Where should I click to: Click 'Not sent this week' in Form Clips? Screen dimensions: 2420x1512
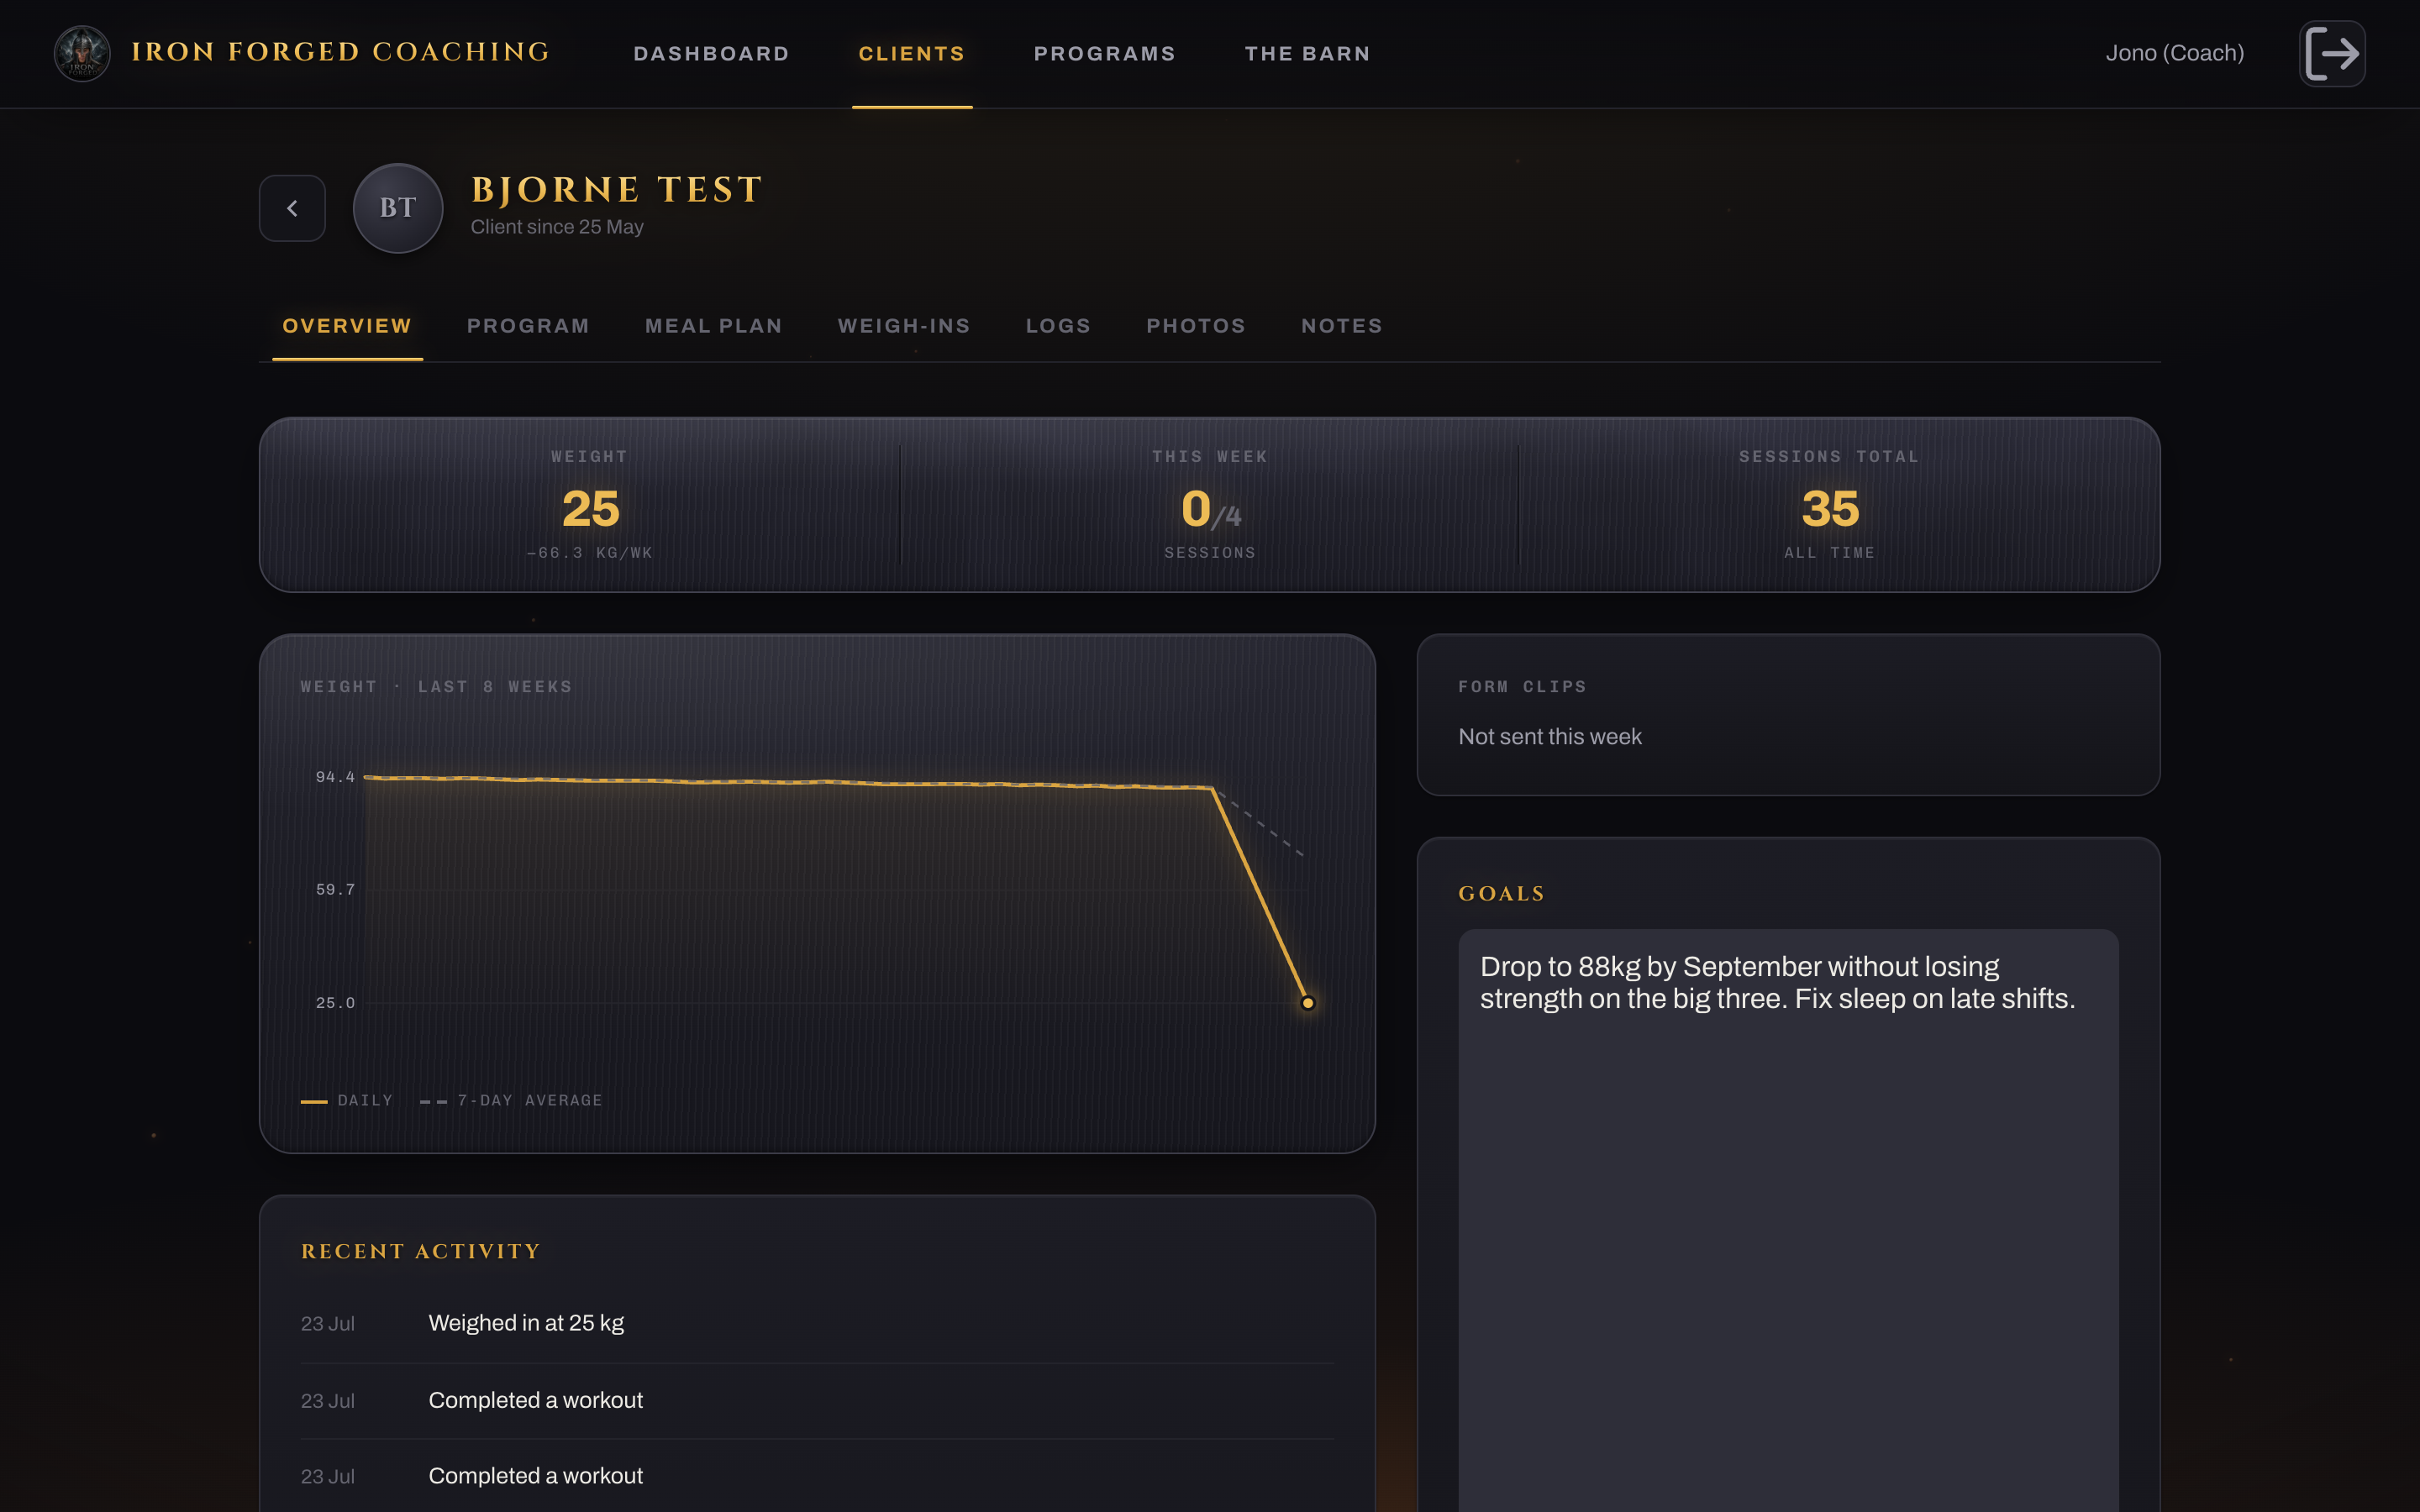1550,737
